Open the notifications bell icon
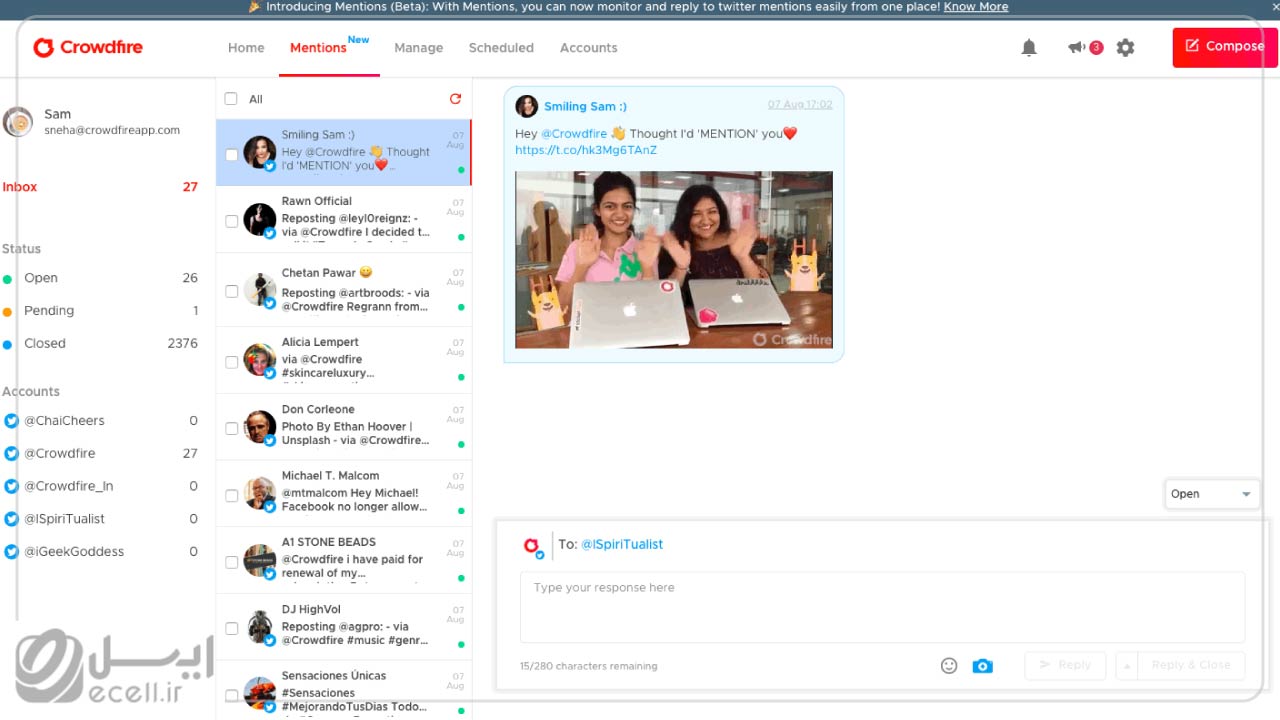 pyautogui.click(x=1029, y=48)
